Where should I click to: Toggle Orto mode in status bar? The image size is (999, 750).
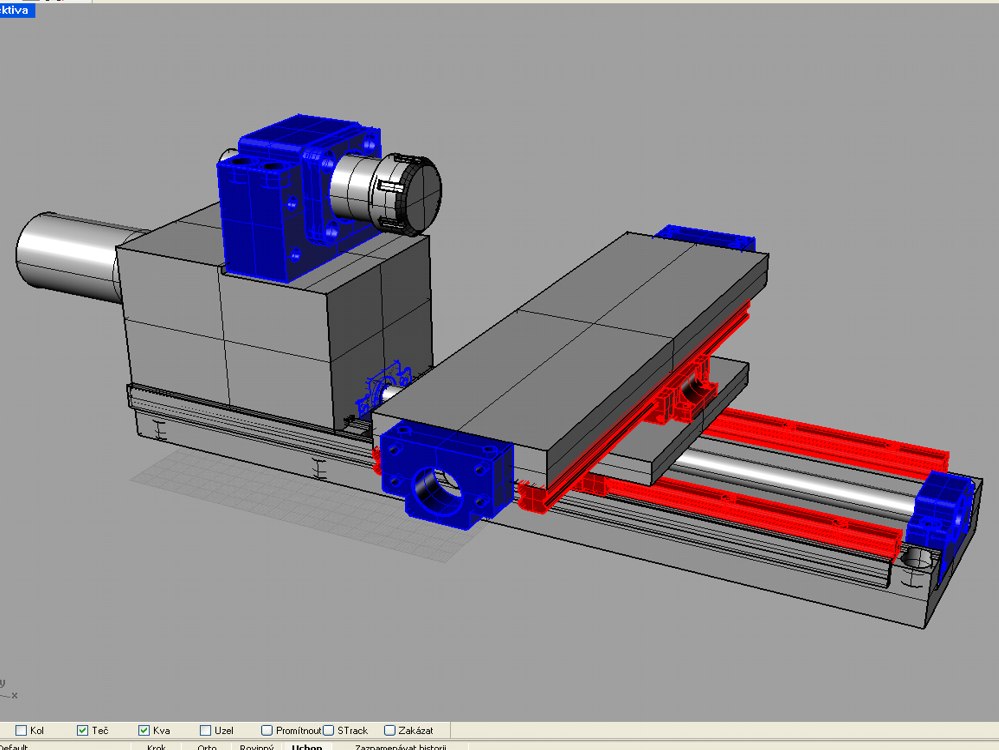(207, 746)
